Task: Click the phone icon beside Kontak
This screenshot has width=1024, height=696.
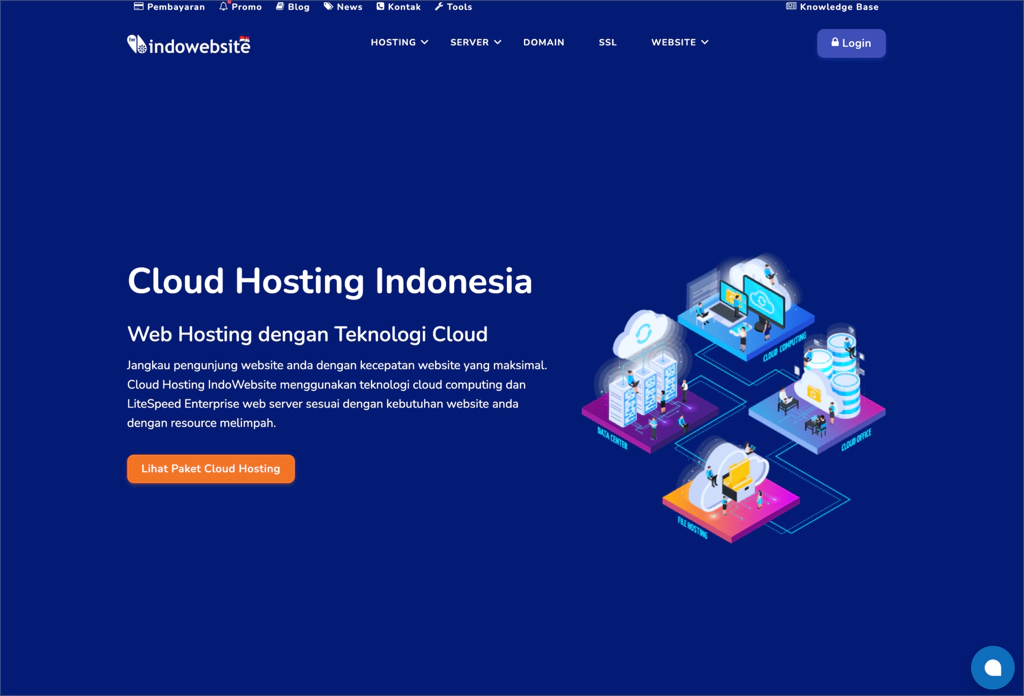Action: click(x=380, y=7)
